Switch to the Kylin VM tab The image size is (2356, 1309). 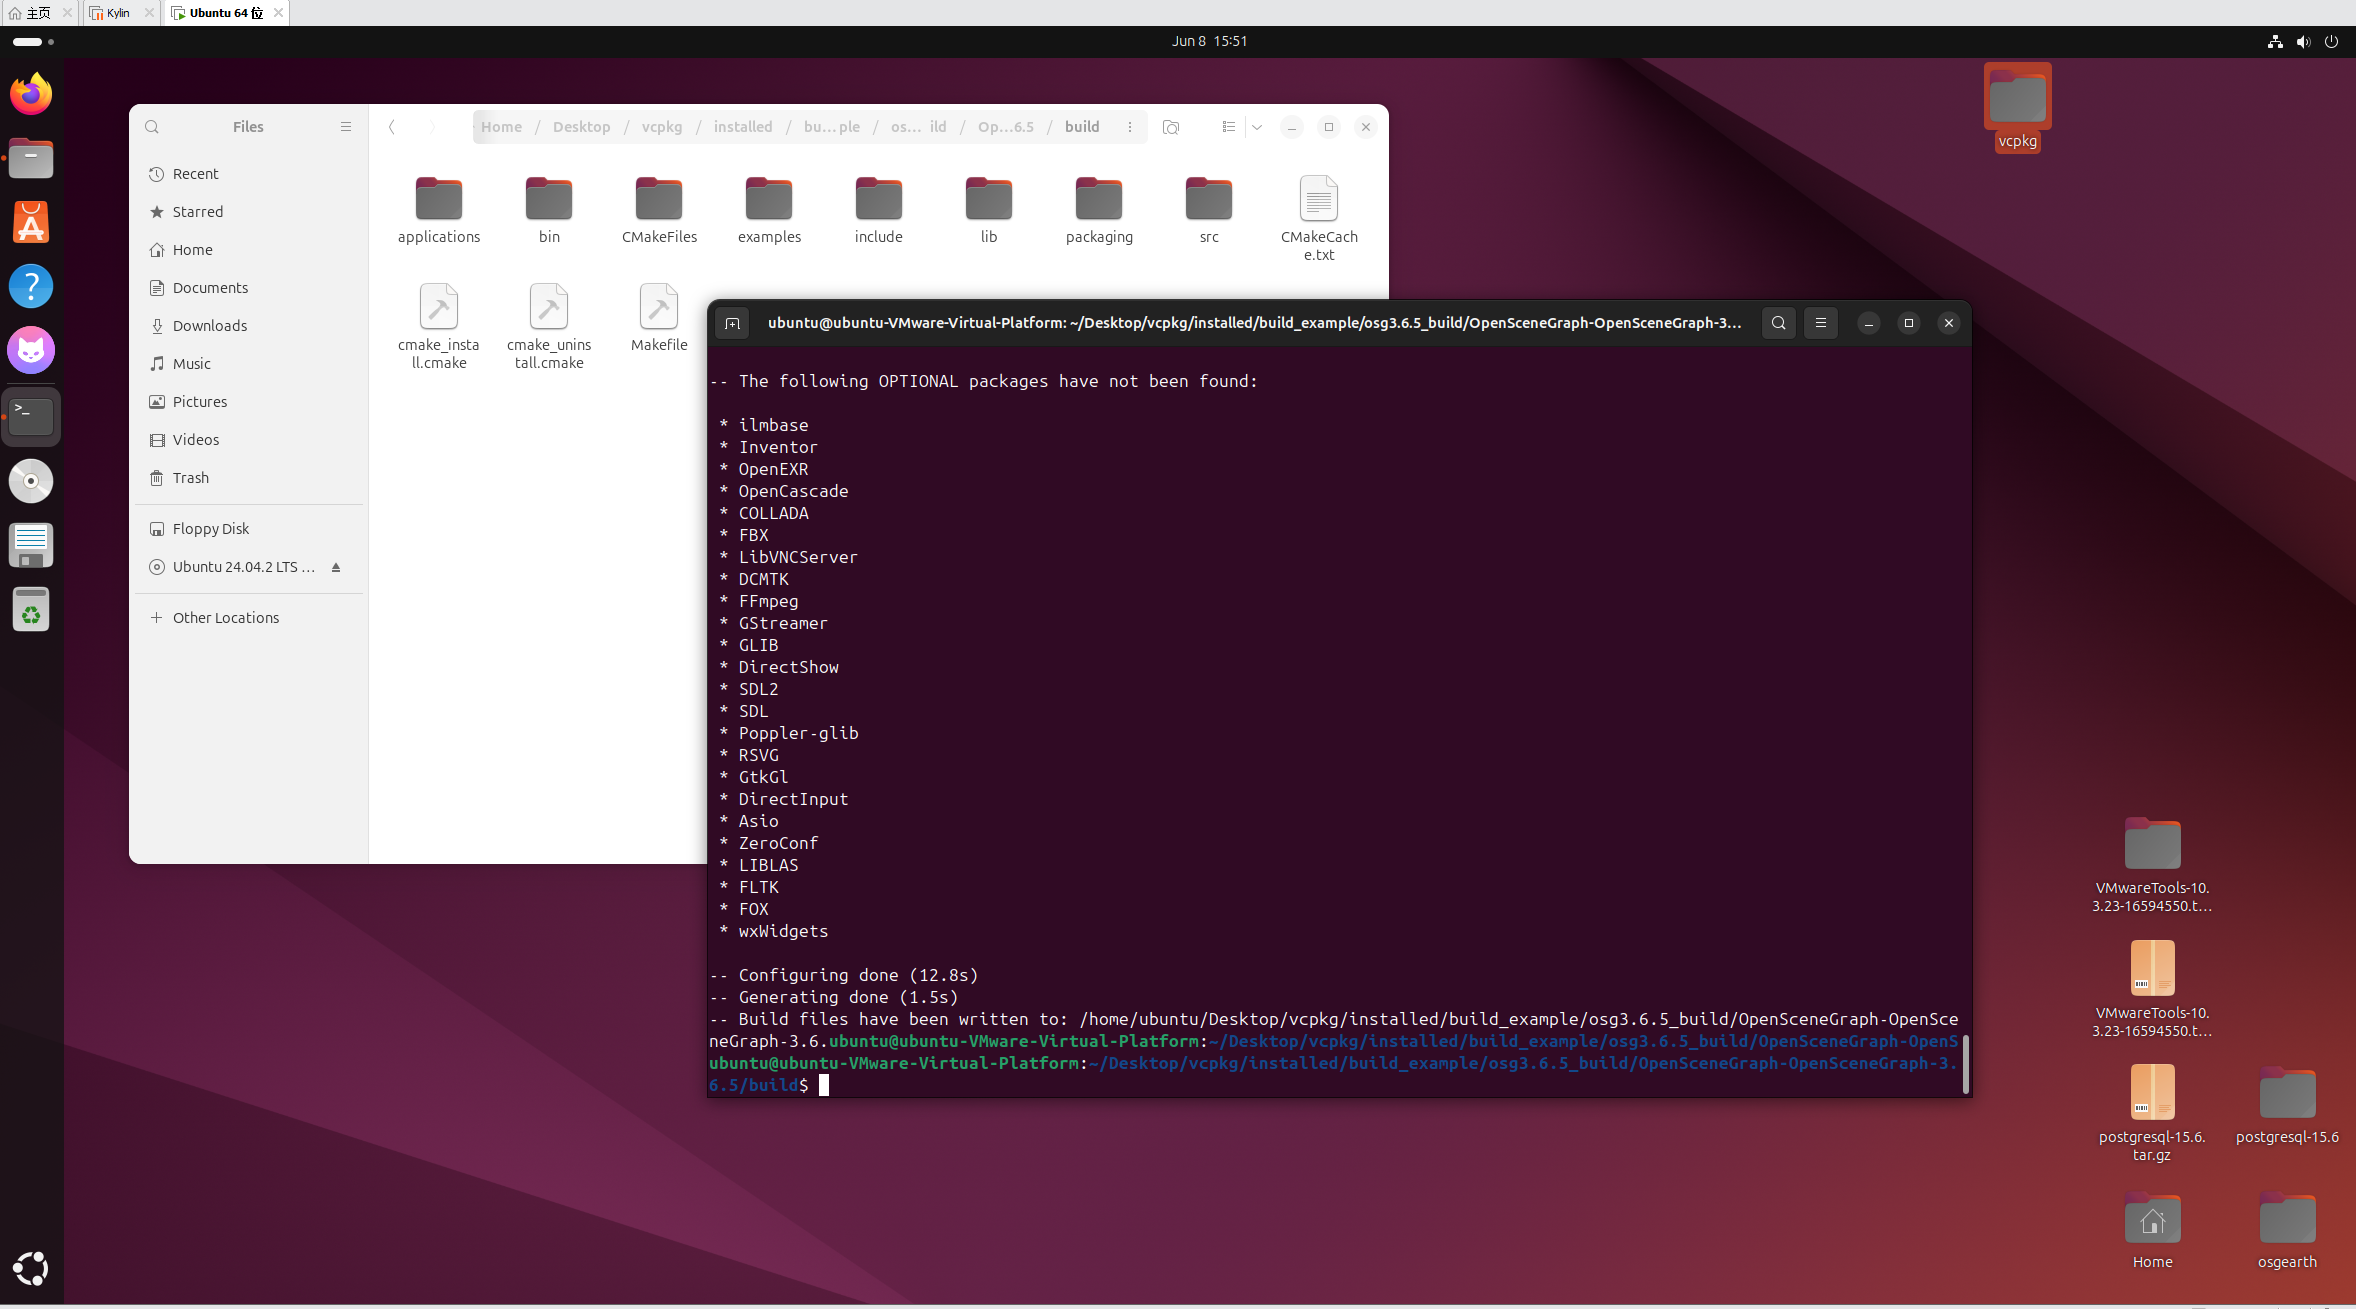[x=118, y=13]
